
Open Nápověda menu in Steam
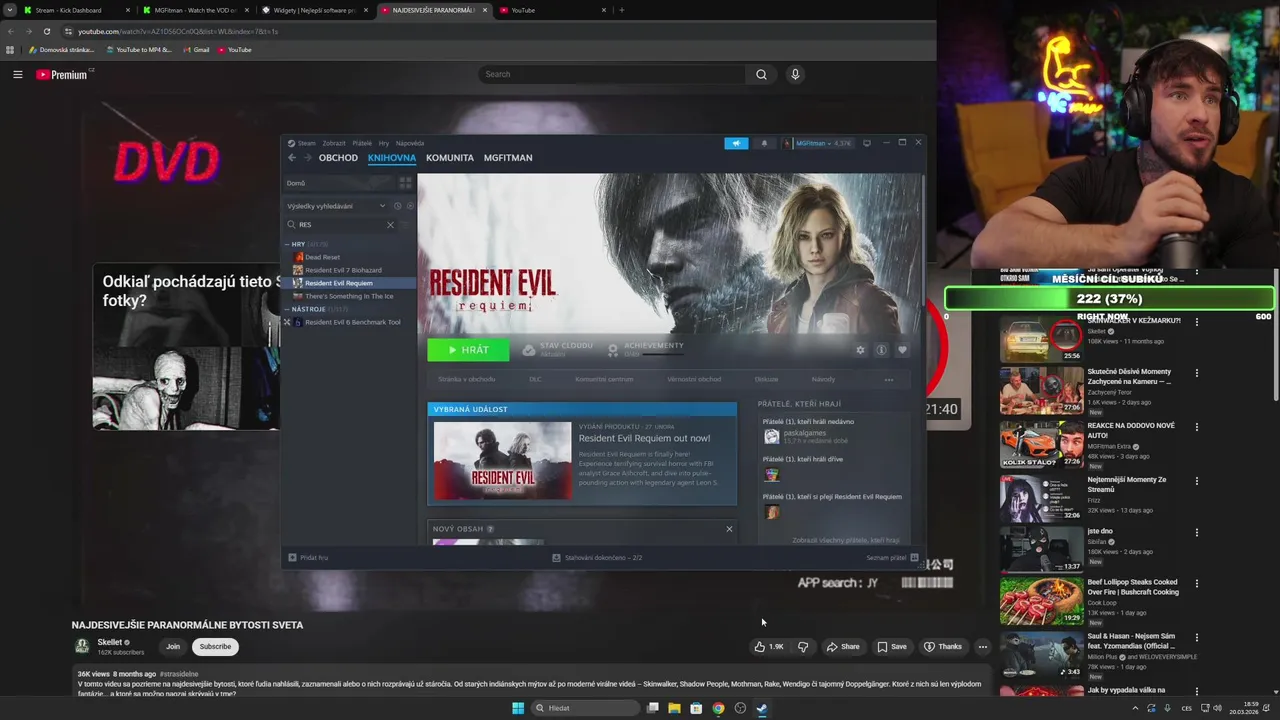[x=410, y=143]
